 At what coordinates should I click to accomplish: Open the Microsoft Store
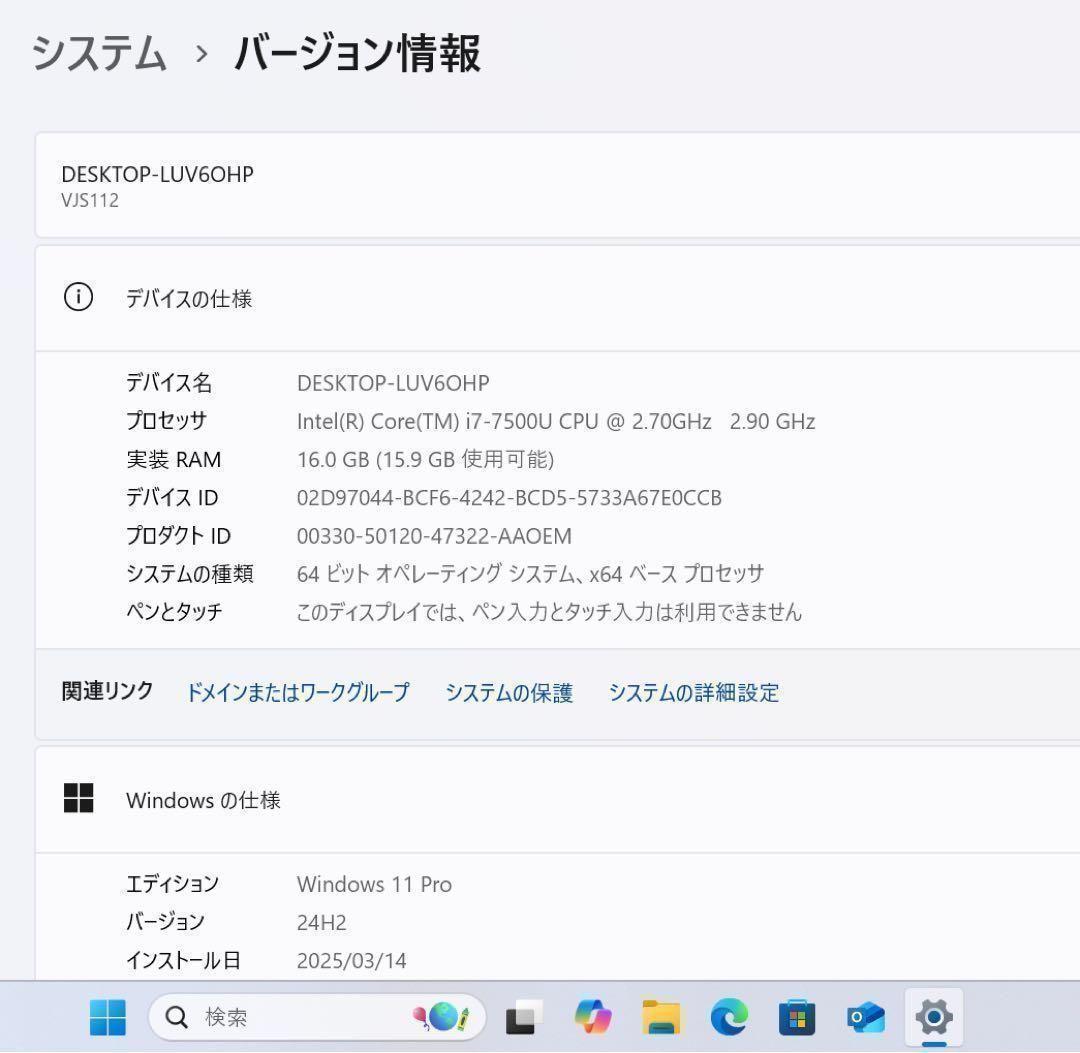(x=798, y=1016)
